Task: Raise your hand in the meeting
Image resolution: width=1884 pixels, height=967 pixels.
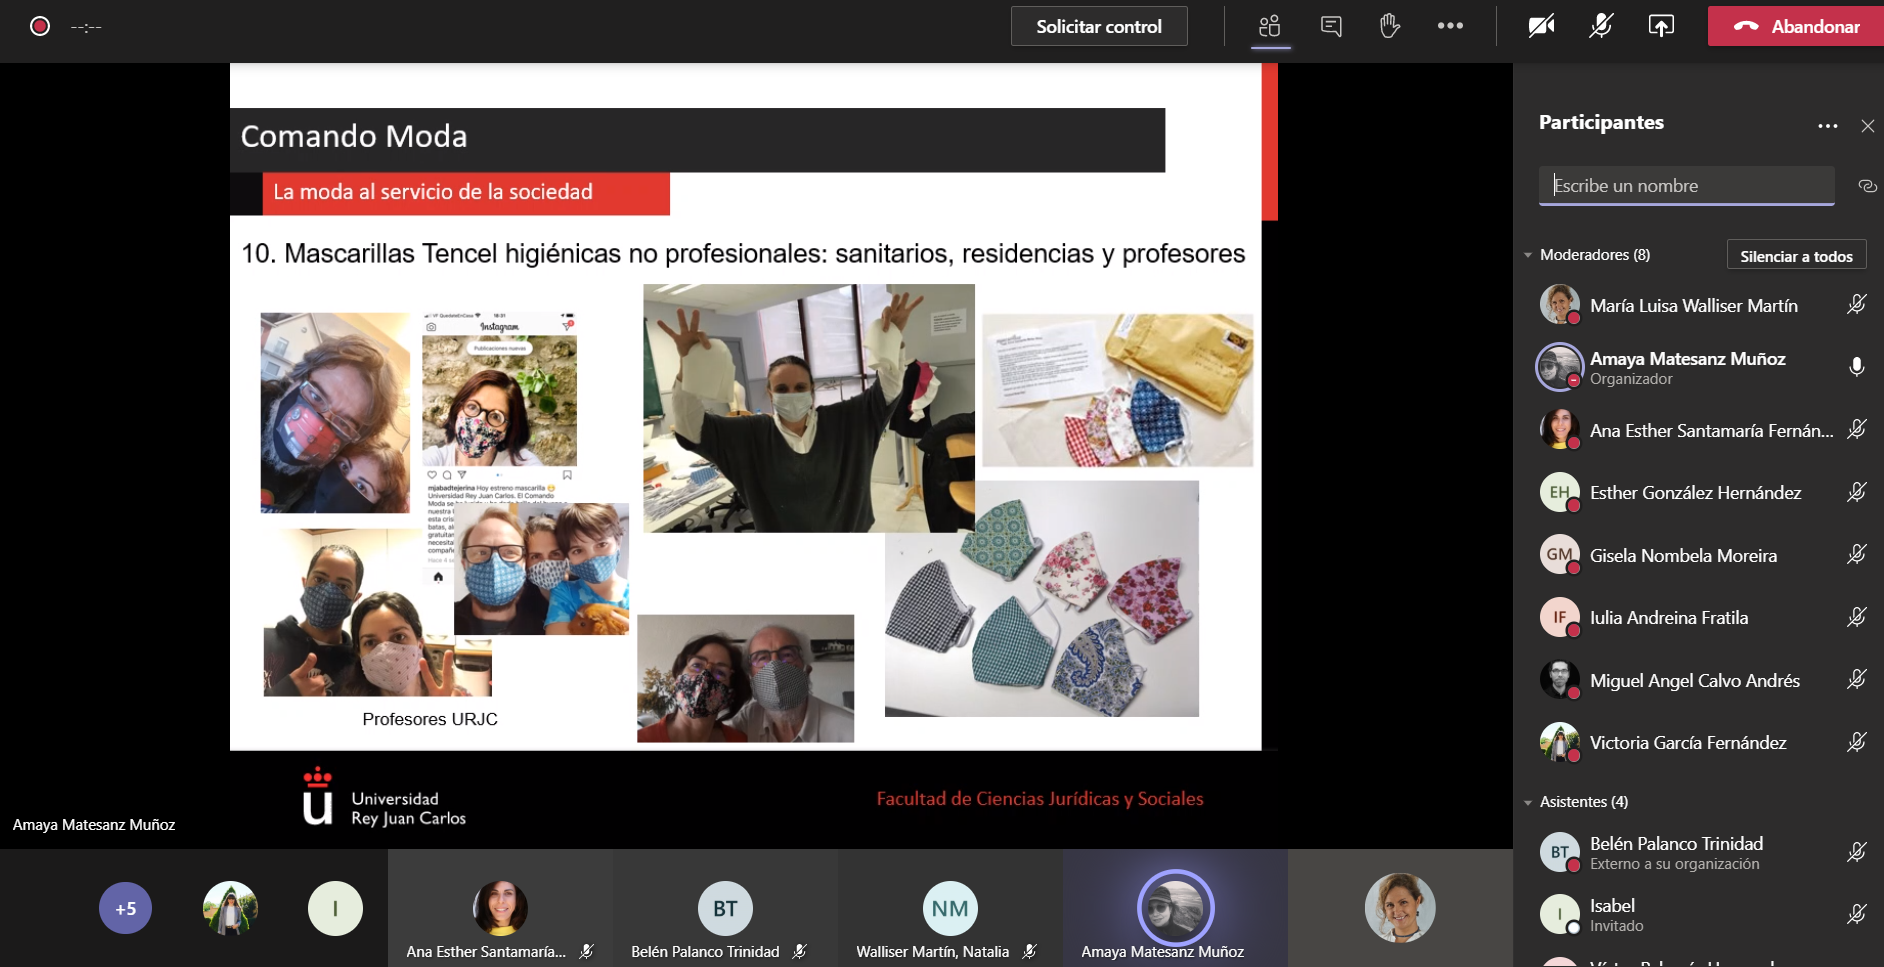Action: click(x=1389, y=26)
